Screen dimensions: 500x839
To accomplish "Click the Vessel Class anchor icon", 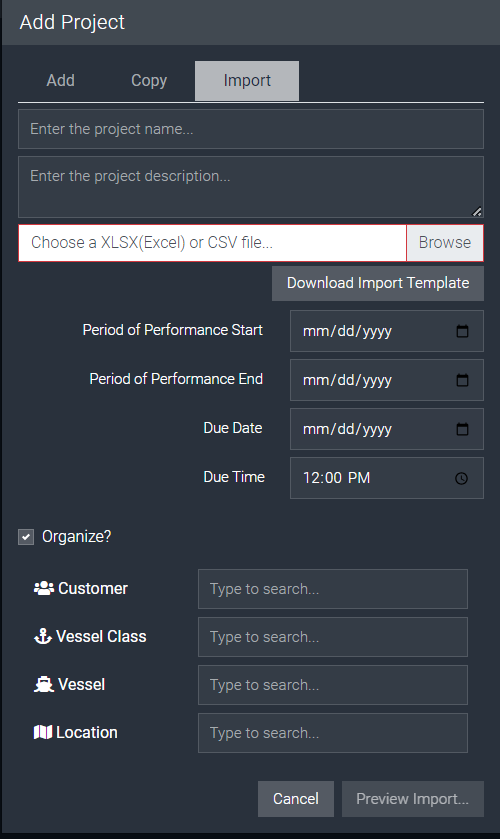I will tap(43, 637).
